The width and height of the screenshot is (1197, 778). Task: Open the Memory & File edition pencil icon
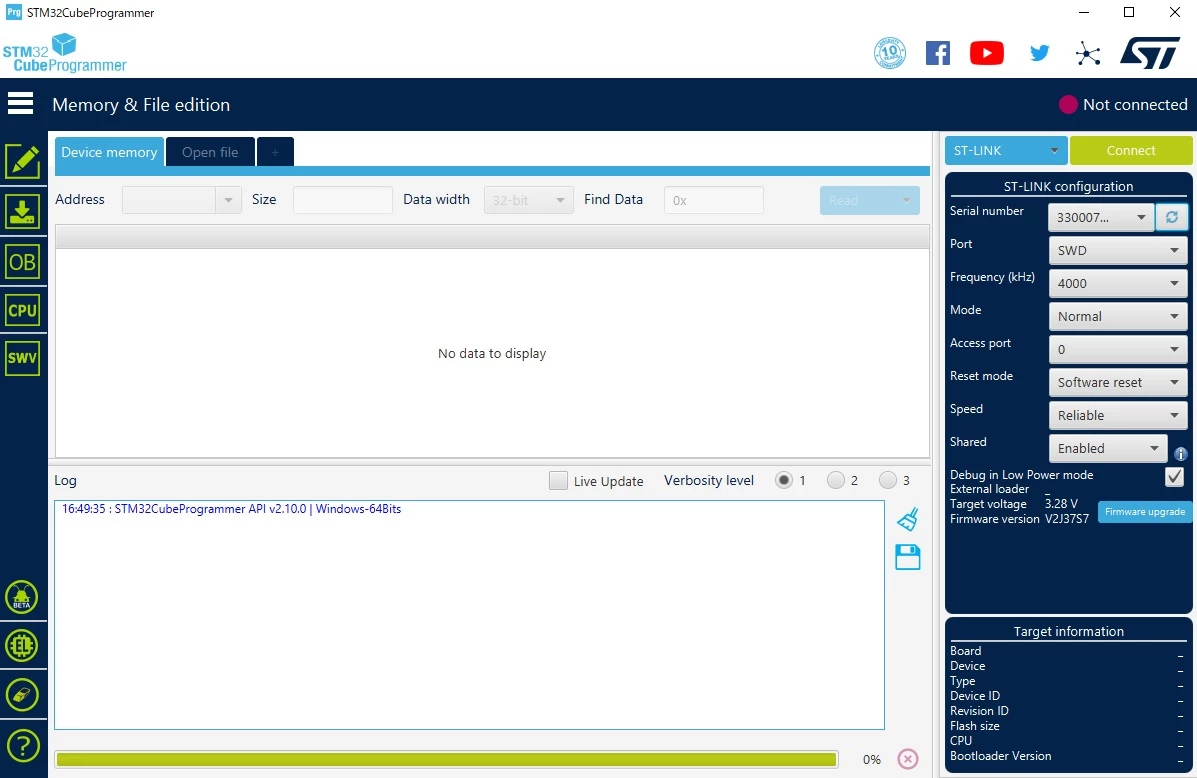coord(23,162)
